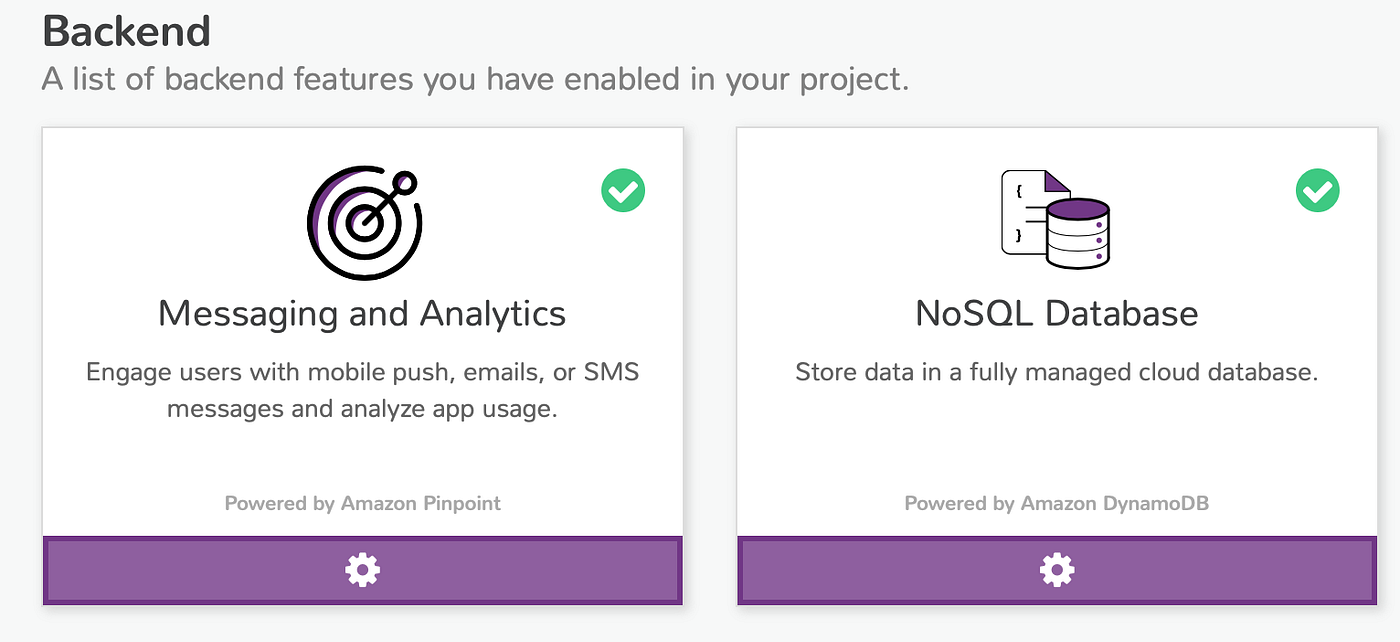Image resolution: width=1400 pixels, height=642 pixels.
Task: Click the Store data description text
Action: pos(1057,373)
